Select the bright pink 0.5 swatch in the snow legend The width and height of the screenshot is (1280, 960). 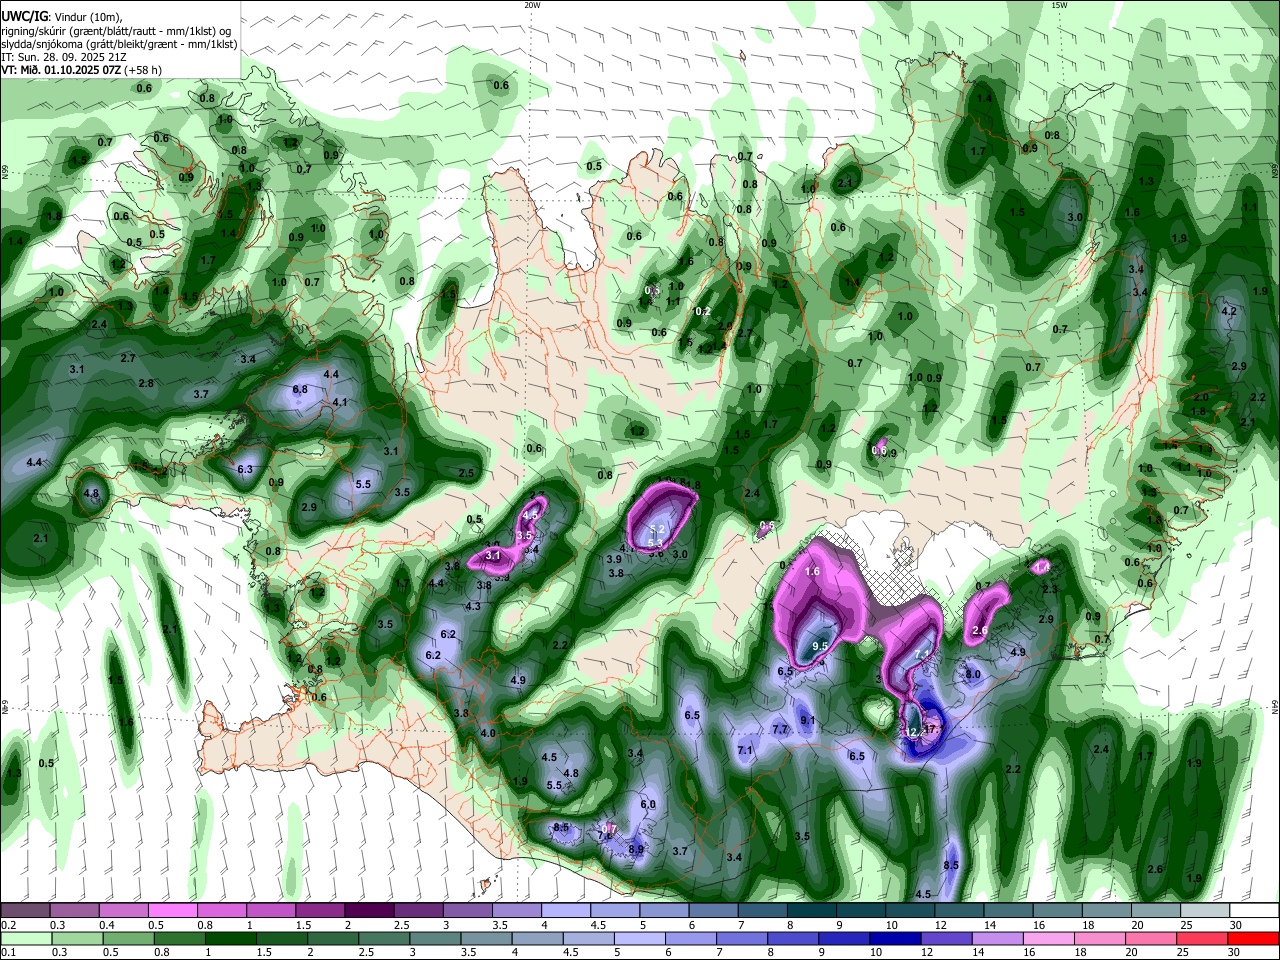[x=172, y=911]
